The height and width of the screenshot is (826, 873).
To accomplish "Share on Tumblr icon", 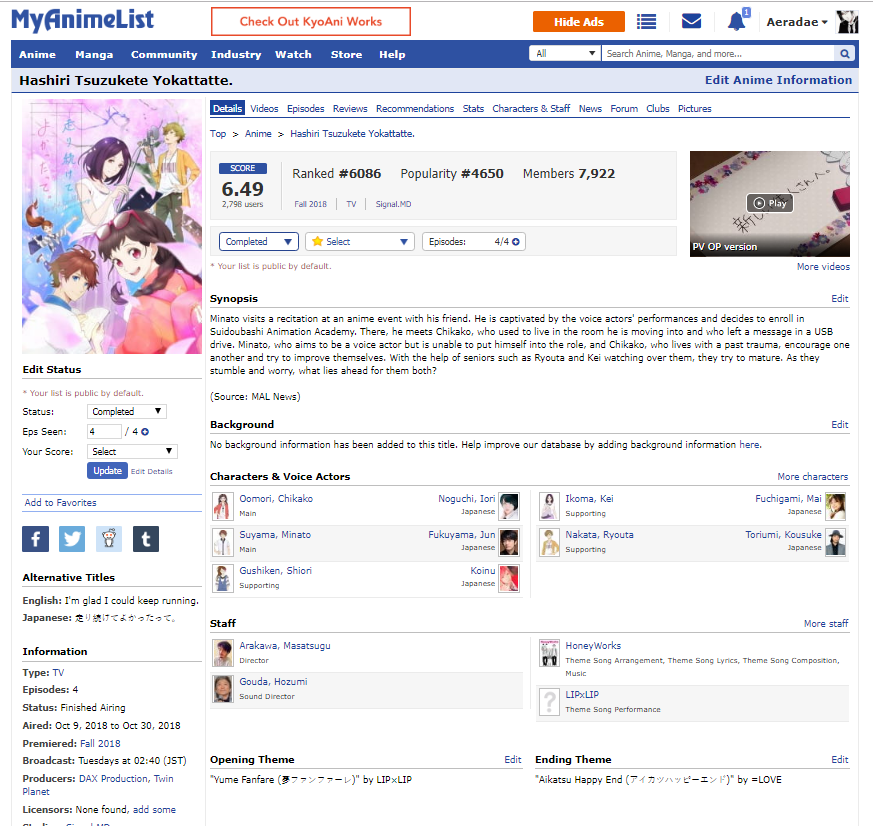I will click(146, 539).
